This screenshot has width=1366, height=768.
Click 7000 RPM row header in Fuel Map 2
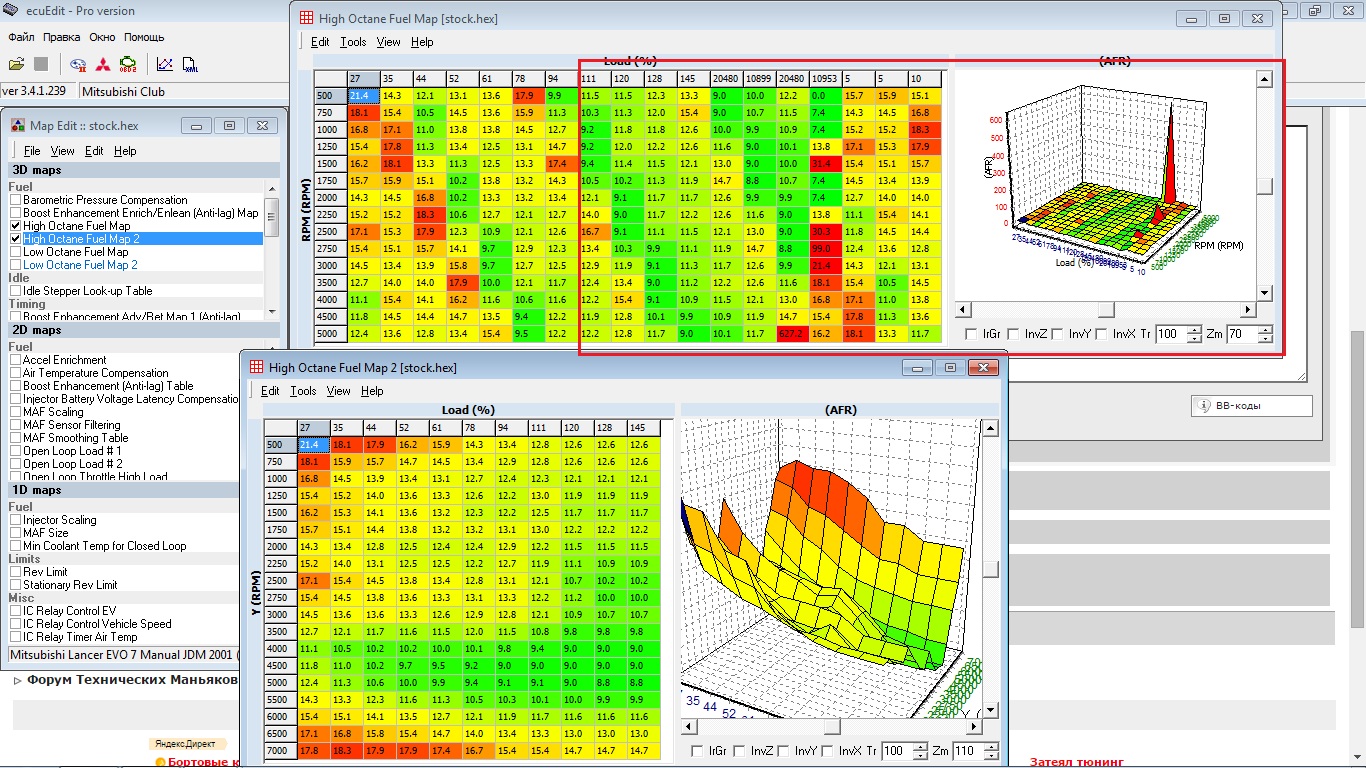(x=281, y=750)
